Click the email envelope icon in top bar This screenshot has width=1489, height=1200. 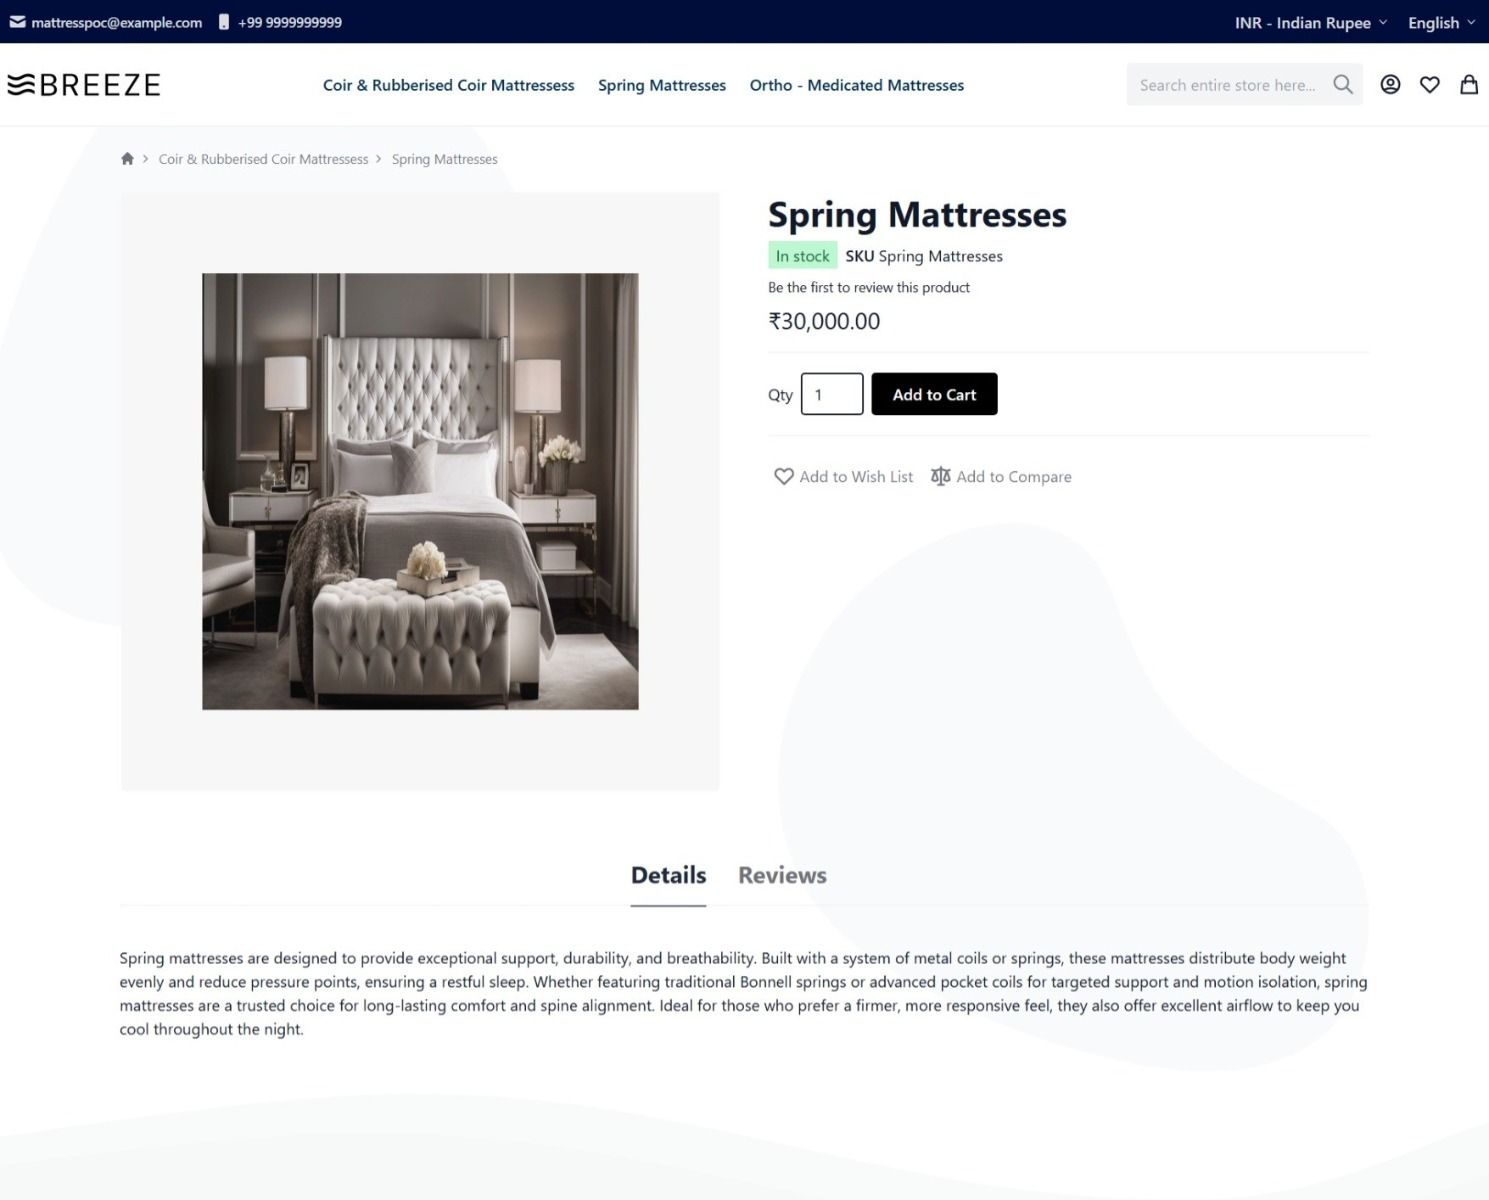(17, 22)
